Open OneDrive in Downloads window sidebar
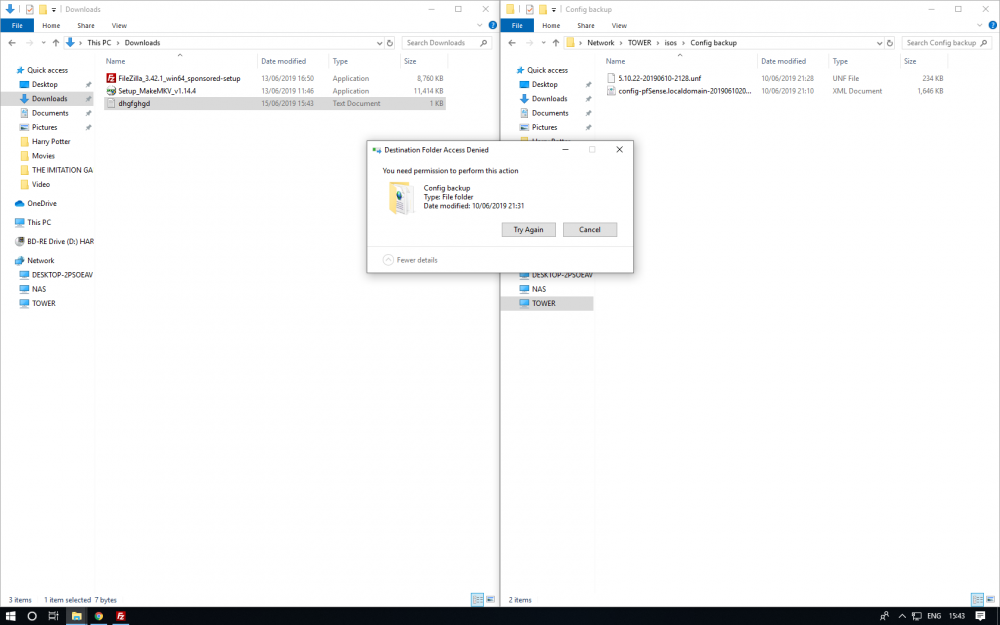The image size is (1000, 625). 41,203
